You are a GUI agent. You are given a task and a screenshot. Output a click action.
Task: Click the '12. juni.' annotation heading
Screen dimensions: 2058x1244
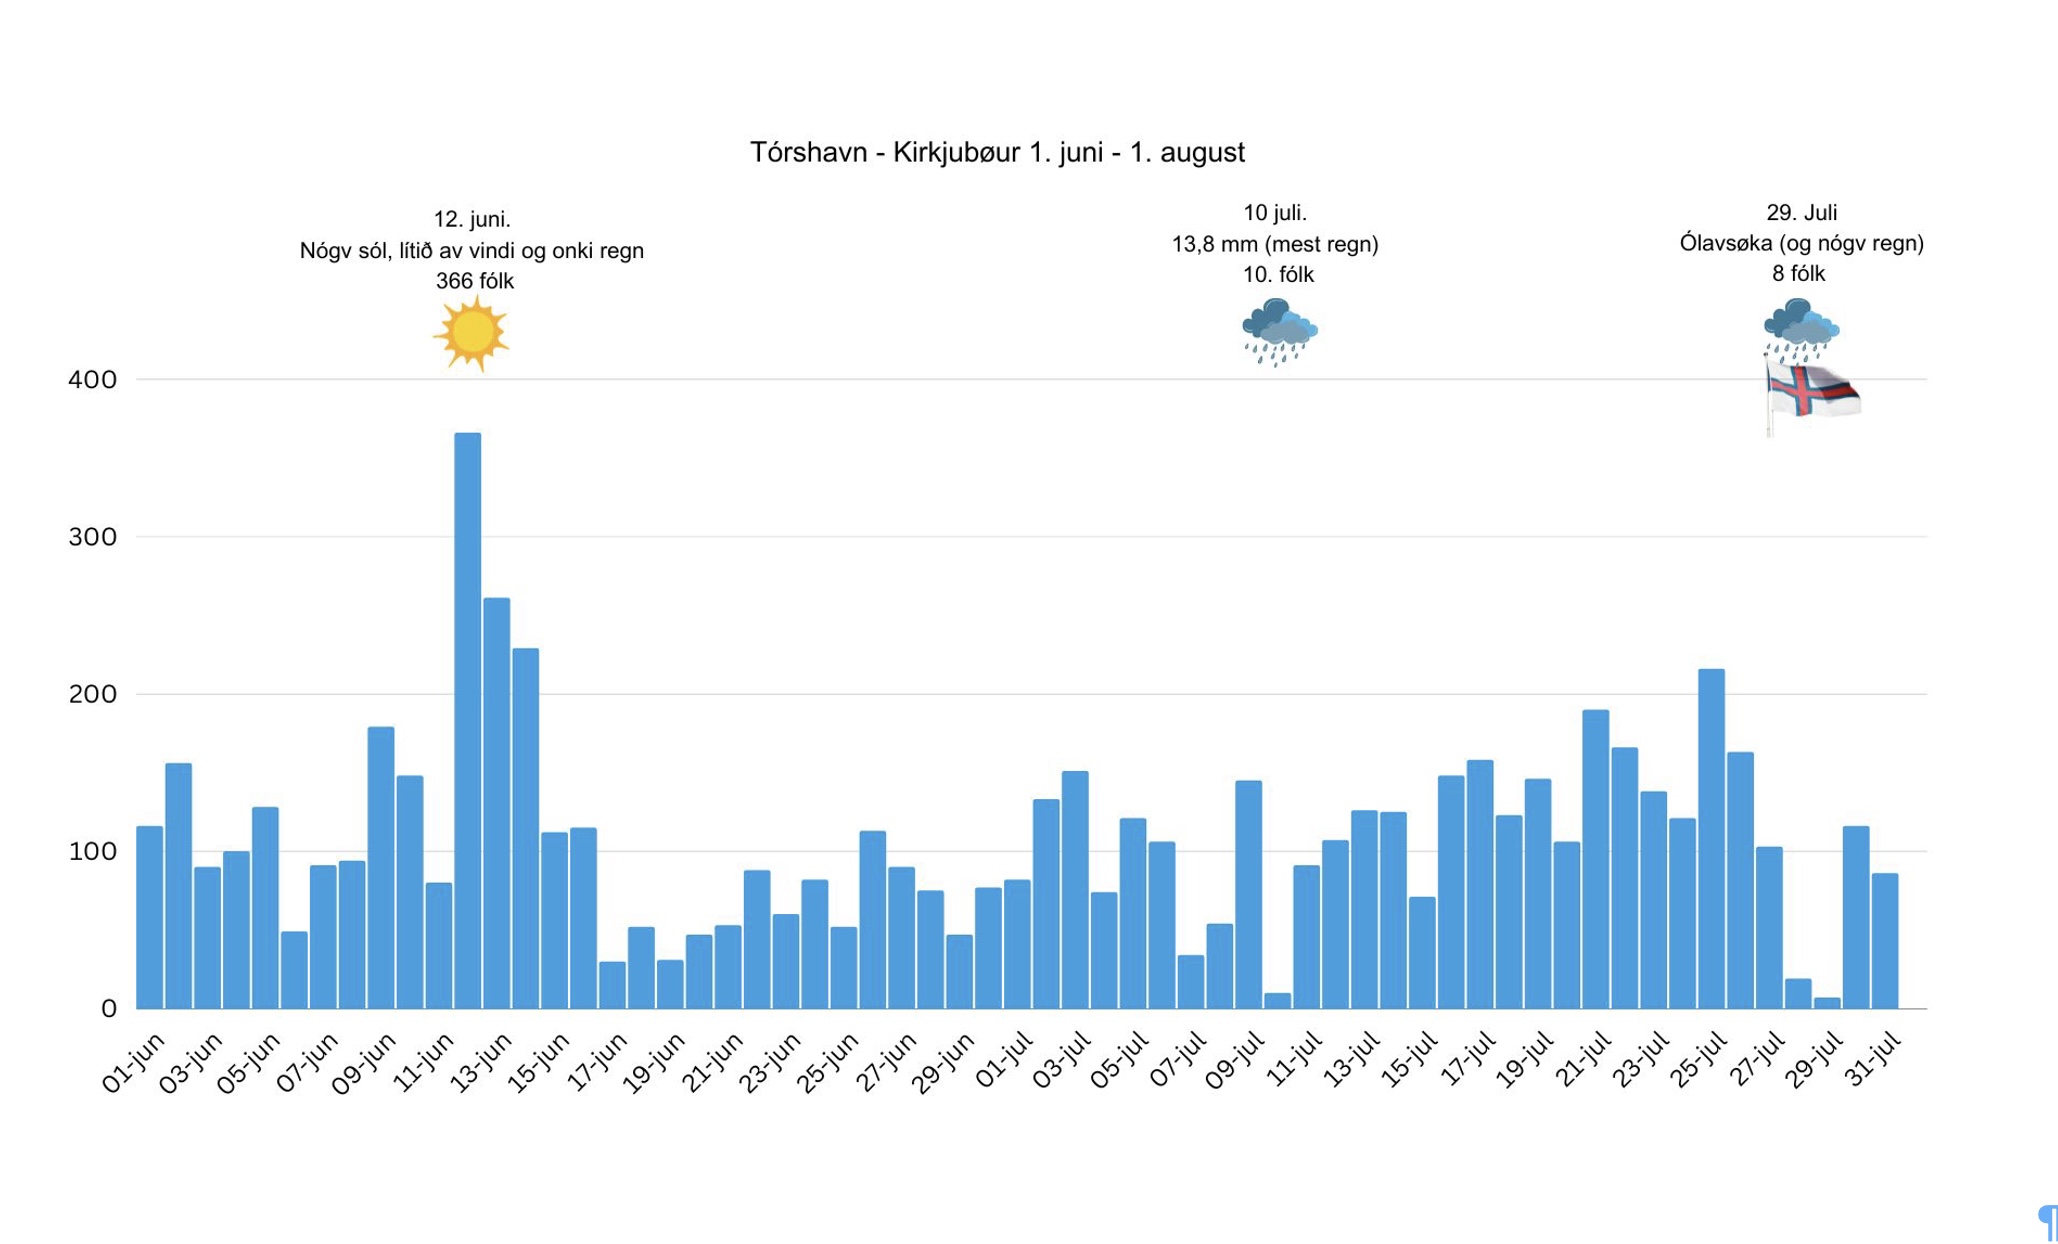[472, 219]
